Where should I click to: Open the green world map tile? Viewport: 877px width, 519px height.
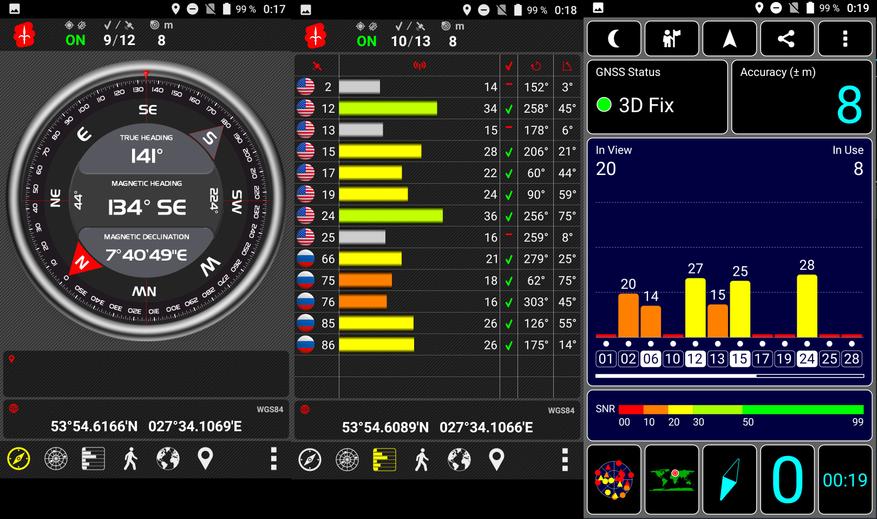coord(672,479)
